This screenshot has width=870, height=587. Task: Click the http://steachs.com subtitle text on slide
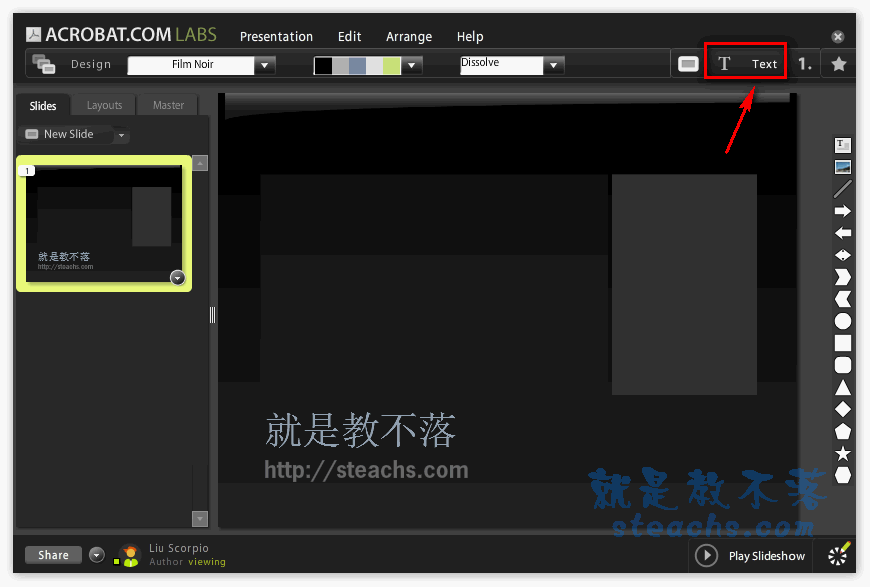[366, 470]
